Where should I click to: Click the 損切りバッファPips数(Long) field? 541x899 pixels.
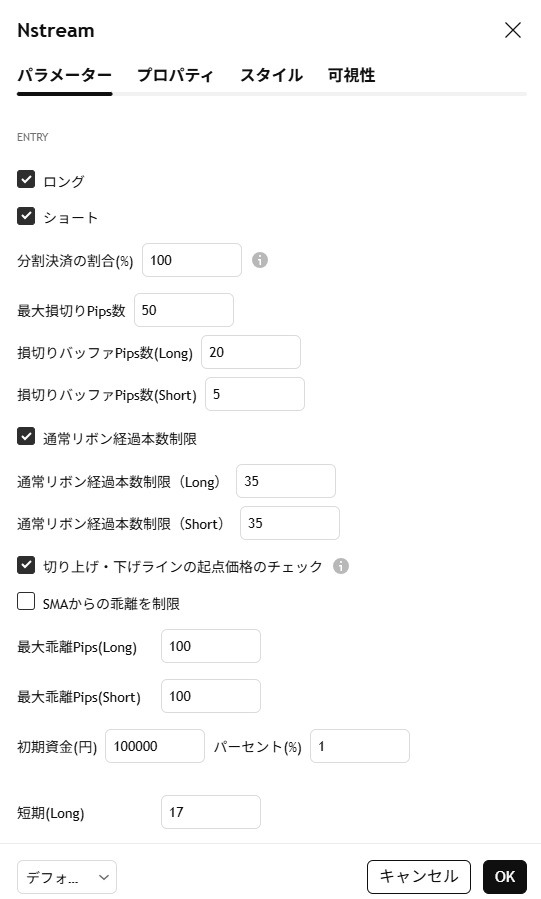point(251,352)
